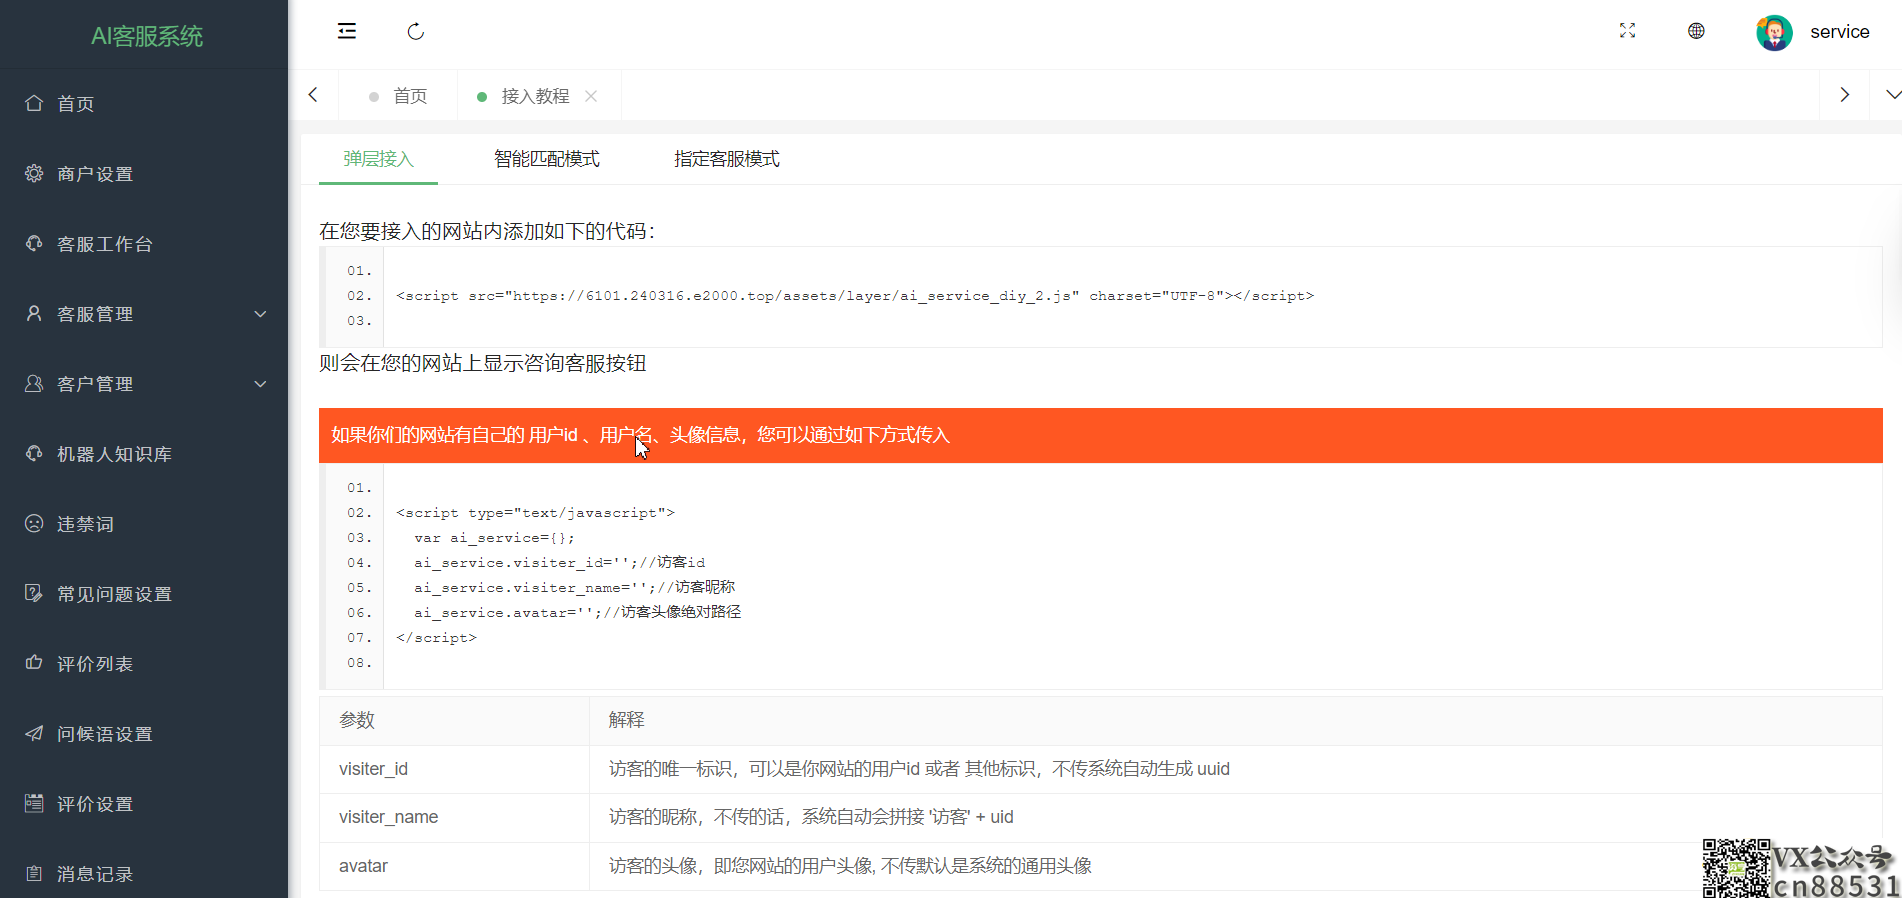The image size is (1902, 898).
Task: Expand the 客服管理 submenu chevron
Action: [260, 314]
